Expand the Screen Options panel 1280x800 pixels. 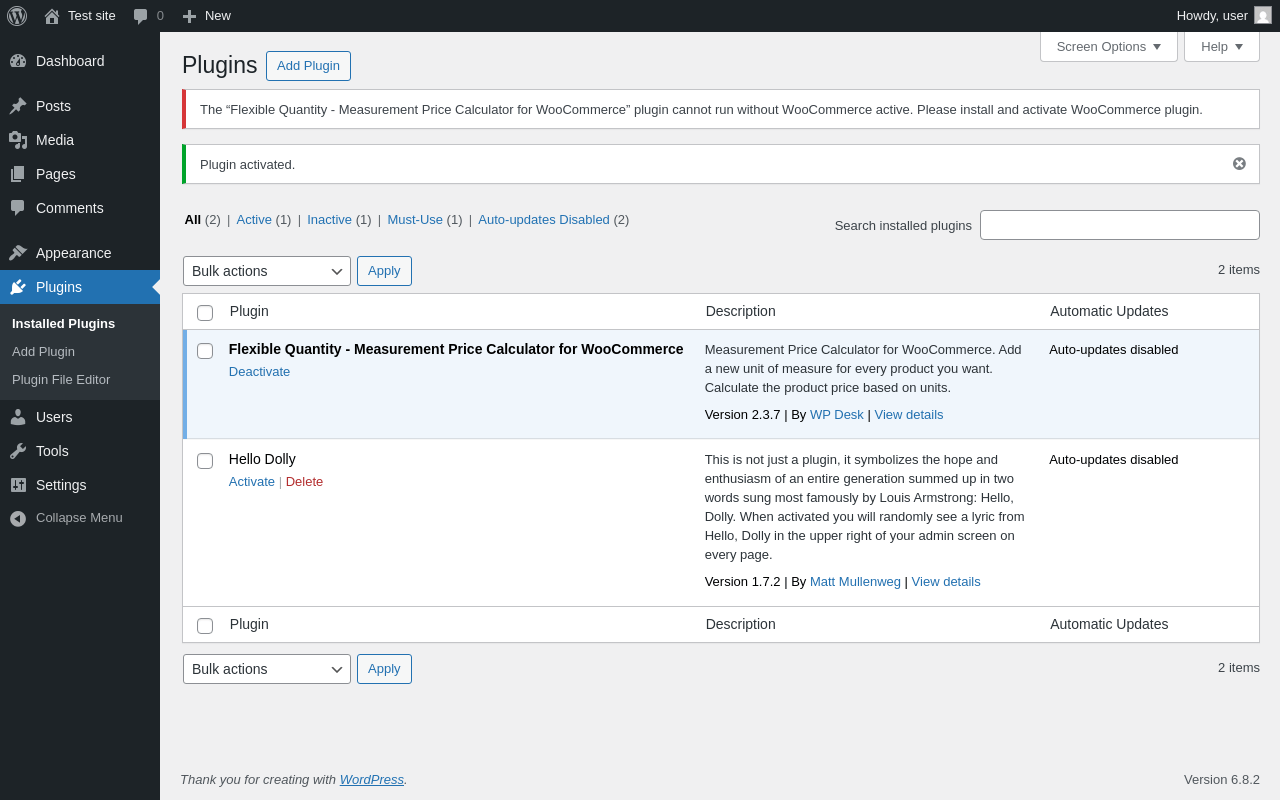point(1109,46)
